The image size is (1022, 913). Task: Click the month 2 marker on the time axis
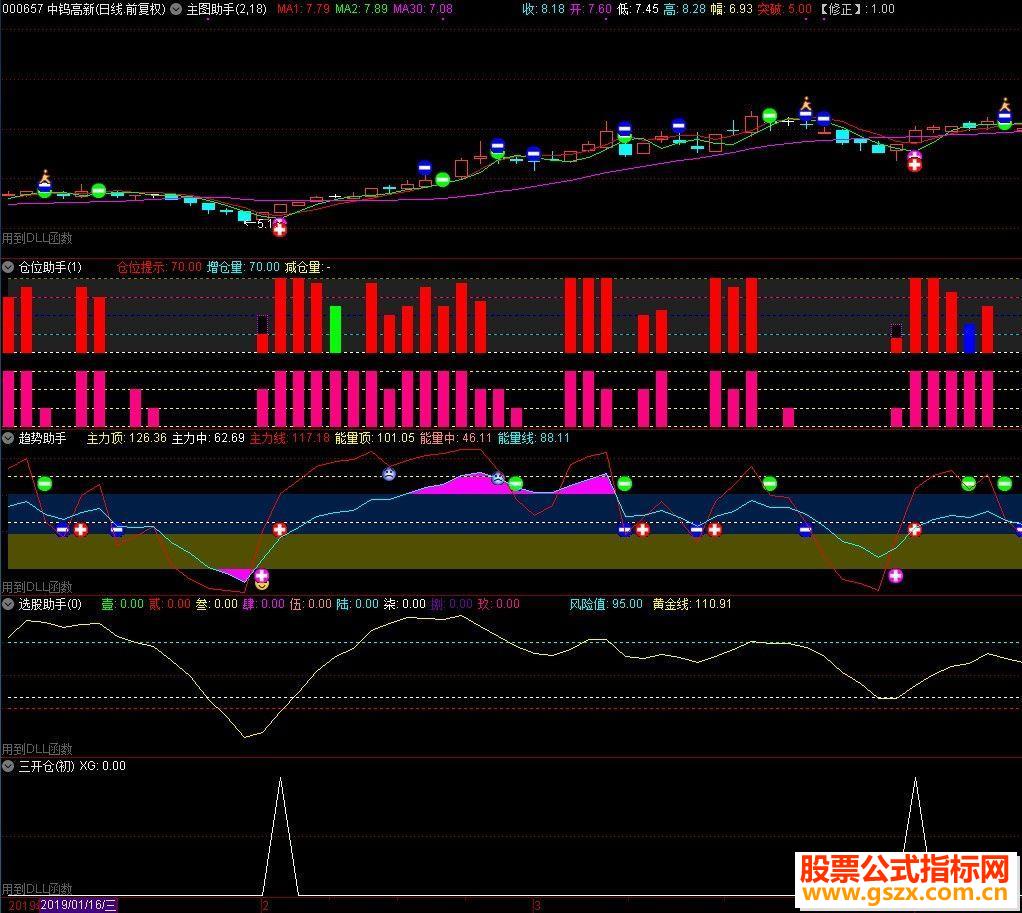[265, 905]
